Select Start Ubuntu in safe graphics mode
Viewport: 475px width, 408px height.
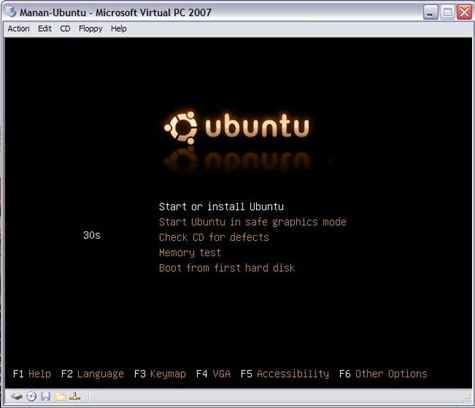[253, 222]
